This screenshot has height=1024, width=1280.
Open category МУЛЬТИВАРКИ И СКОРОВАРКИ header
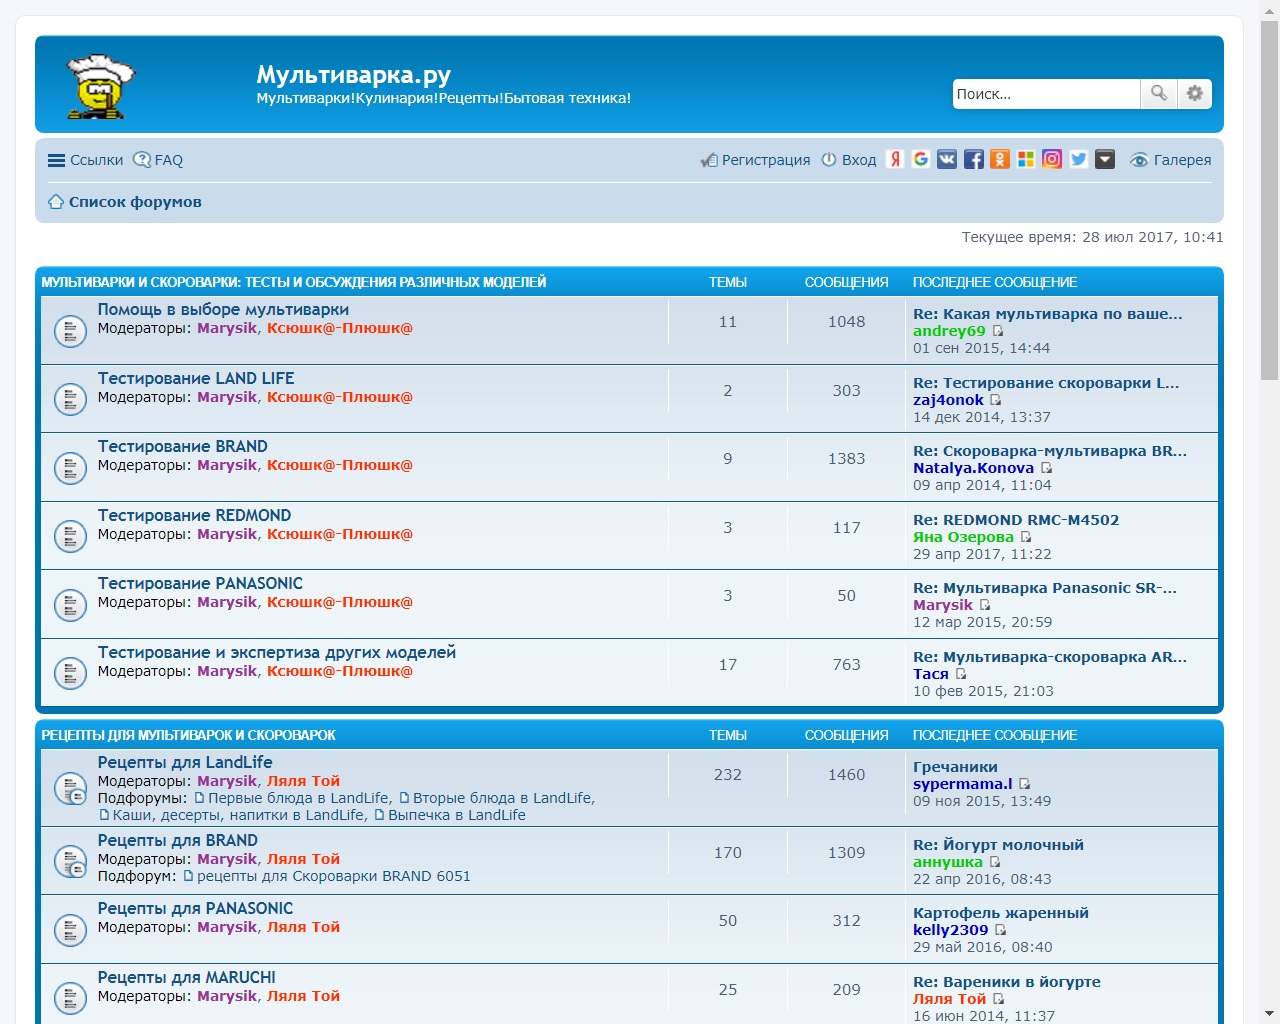coord(293,283)
